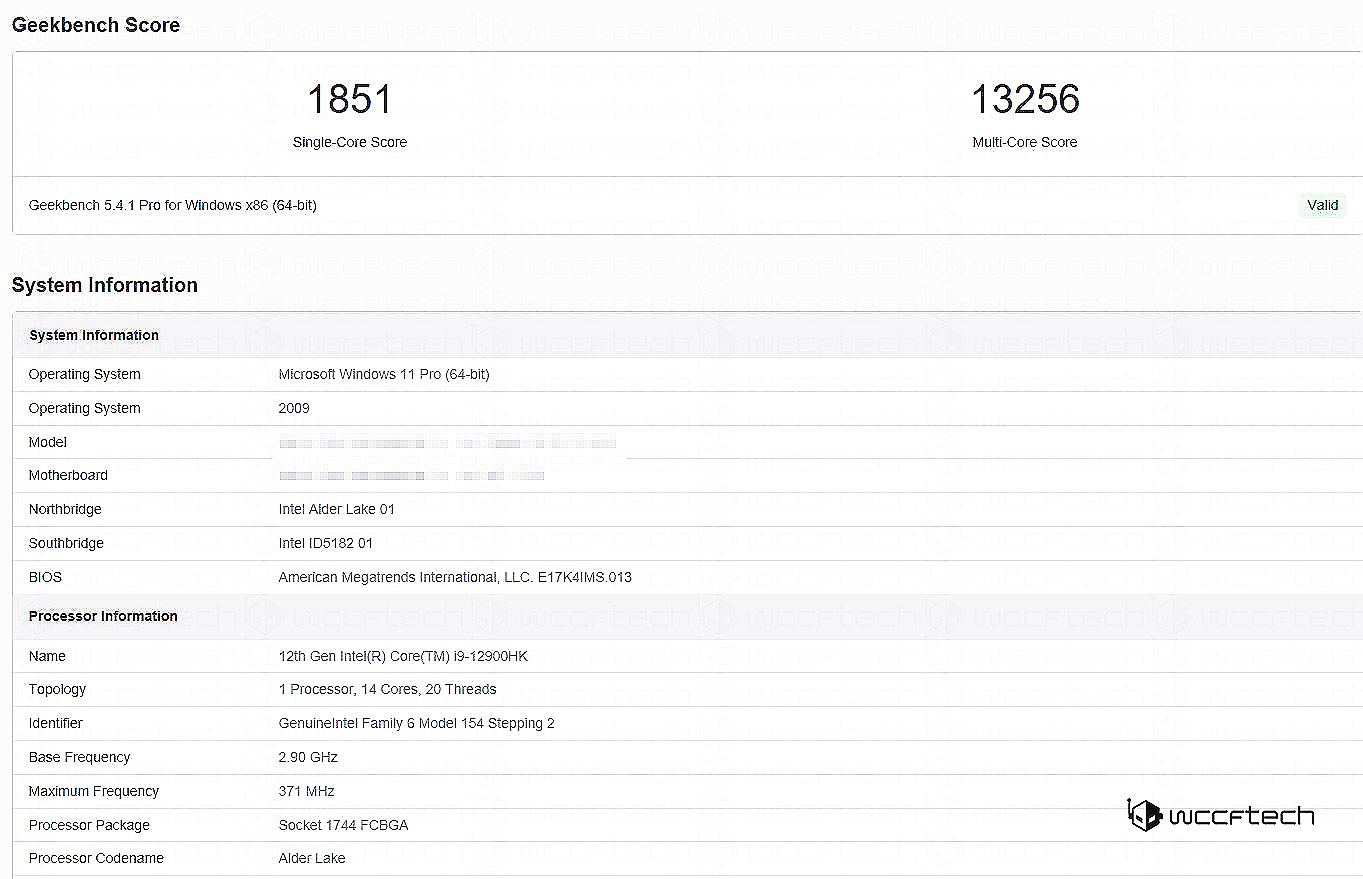Click the Alder Lake Processor Codename value

coord(312,858)
